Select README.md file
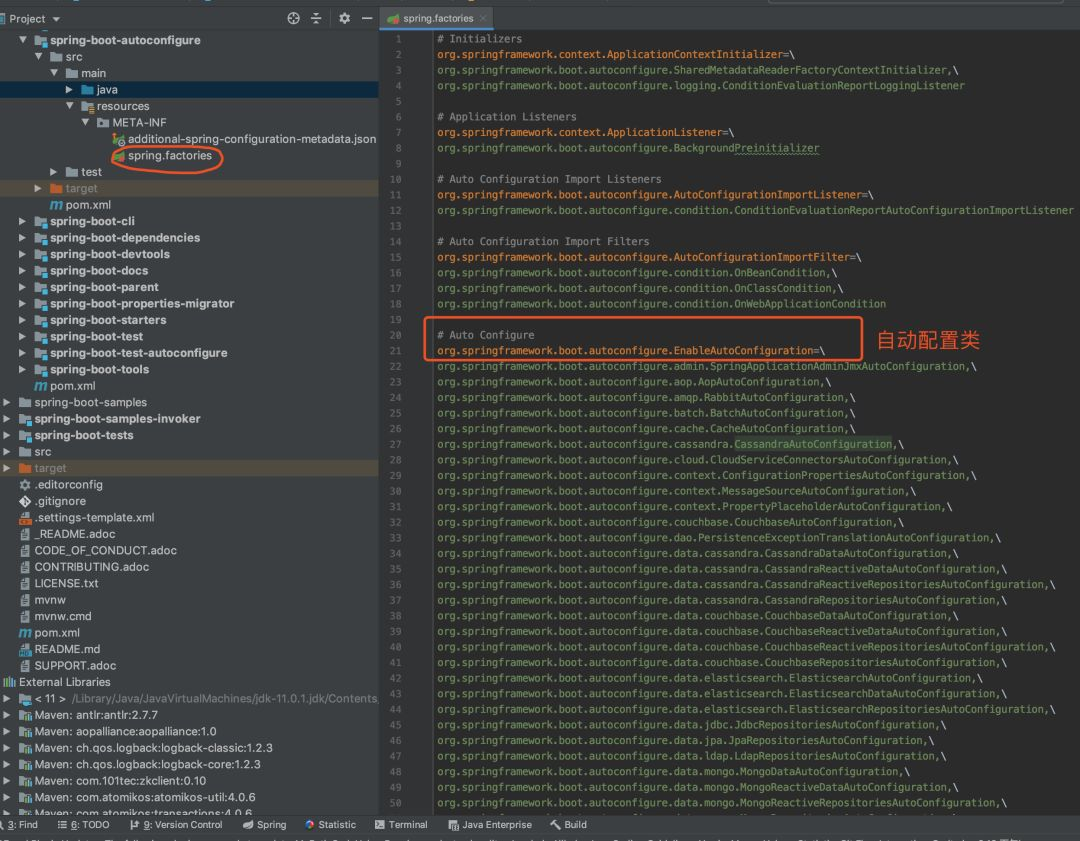This screenshot has height=841, width=1080. coord(67,649)
